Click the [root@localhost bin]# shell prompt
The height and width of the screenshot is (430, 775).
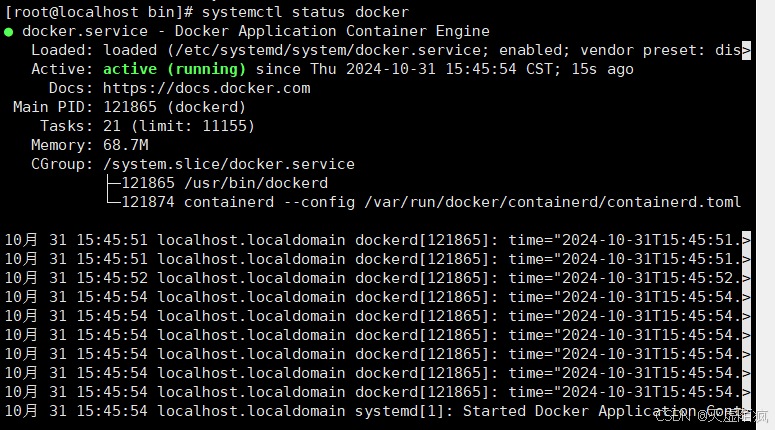pyautogui.click(x=99, y=12)
